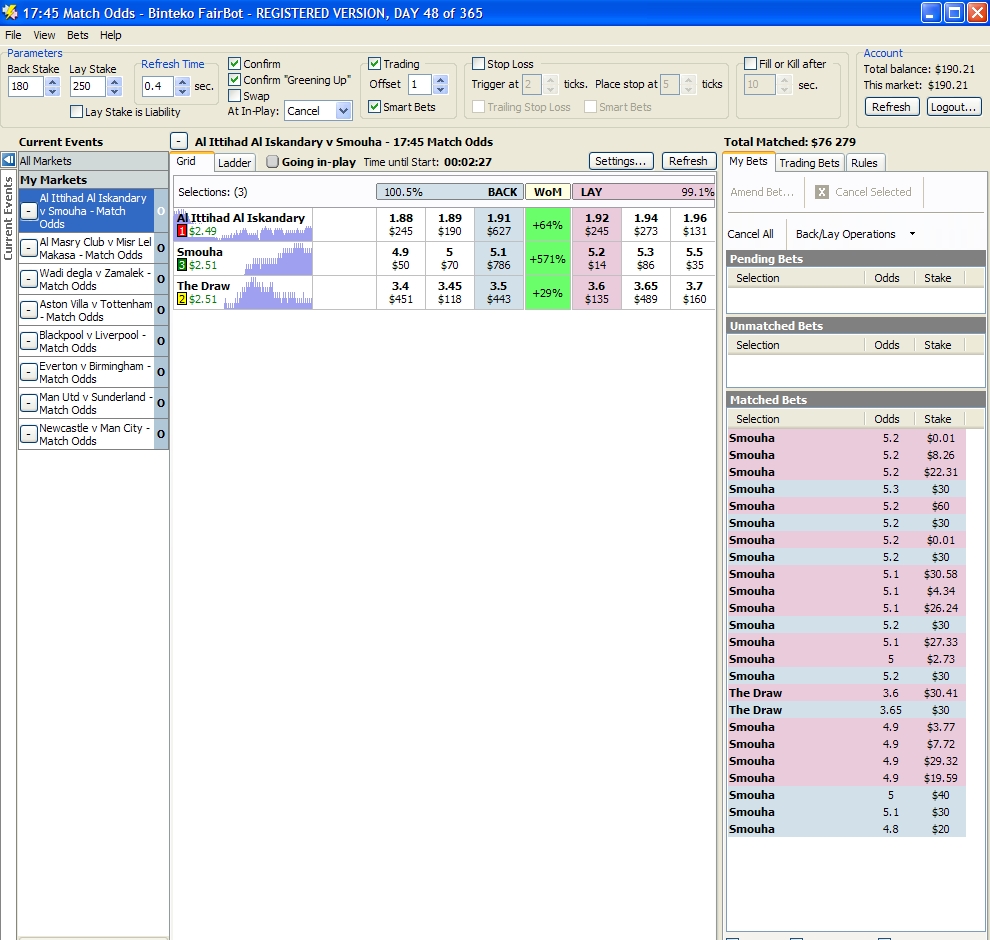Click the minus icon of selected Al Ittihad market
Screen dimensions: 990x940
click(28, 211)
